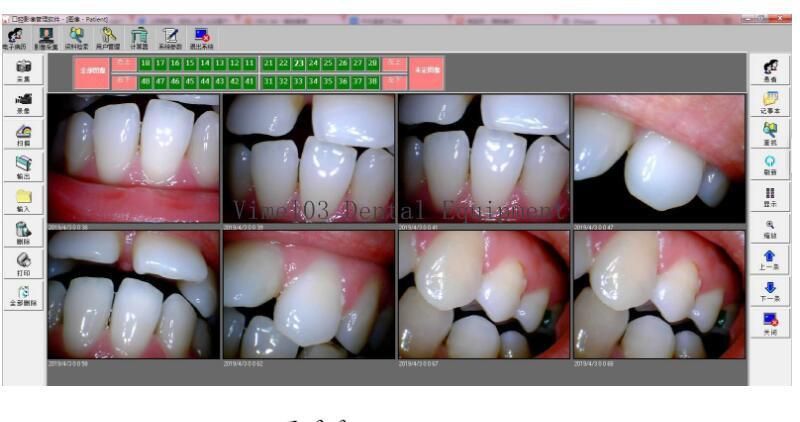Toggle tooth number 41 in chart
This screenshot has width=800, height=422.
pyautogui.click(x=249, y=82)
